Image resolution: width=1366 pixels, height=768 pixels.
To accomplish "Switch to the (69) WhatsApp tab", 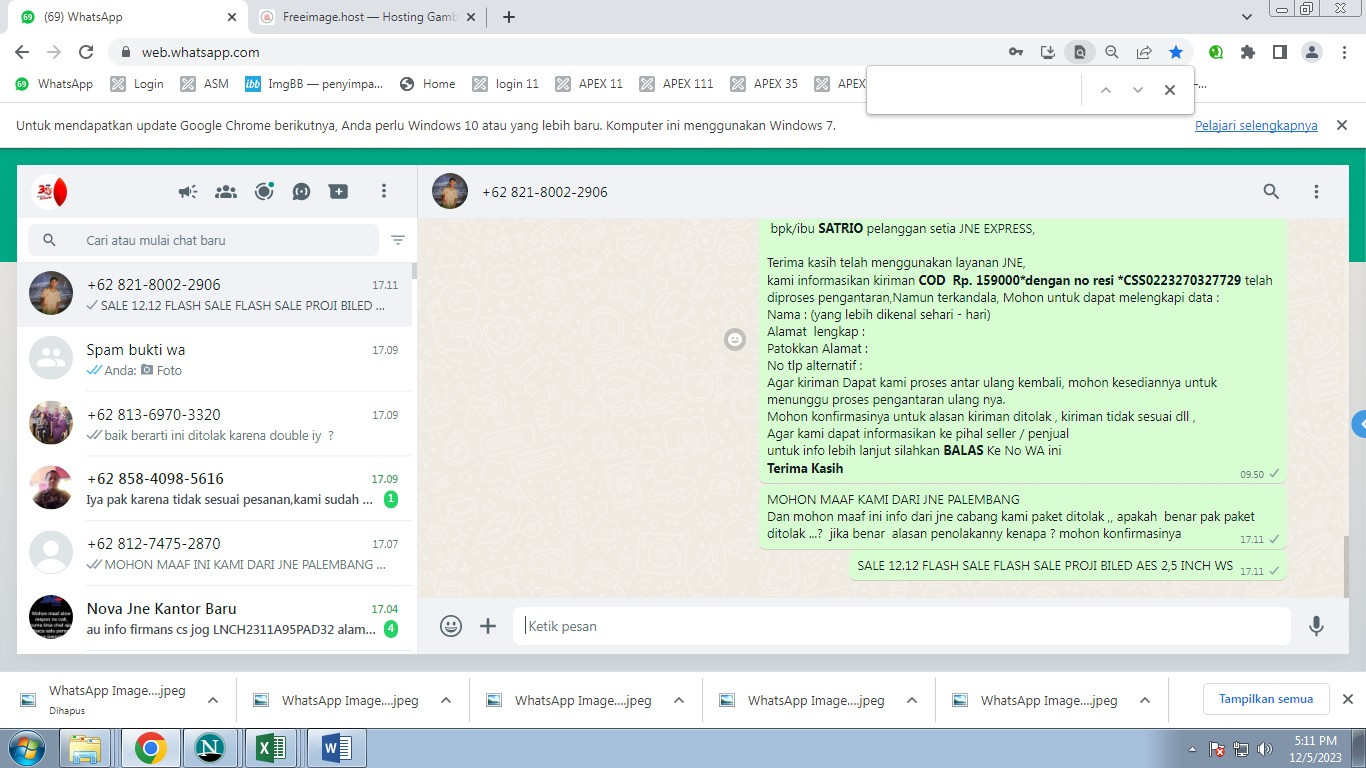I will coord(128,17).
